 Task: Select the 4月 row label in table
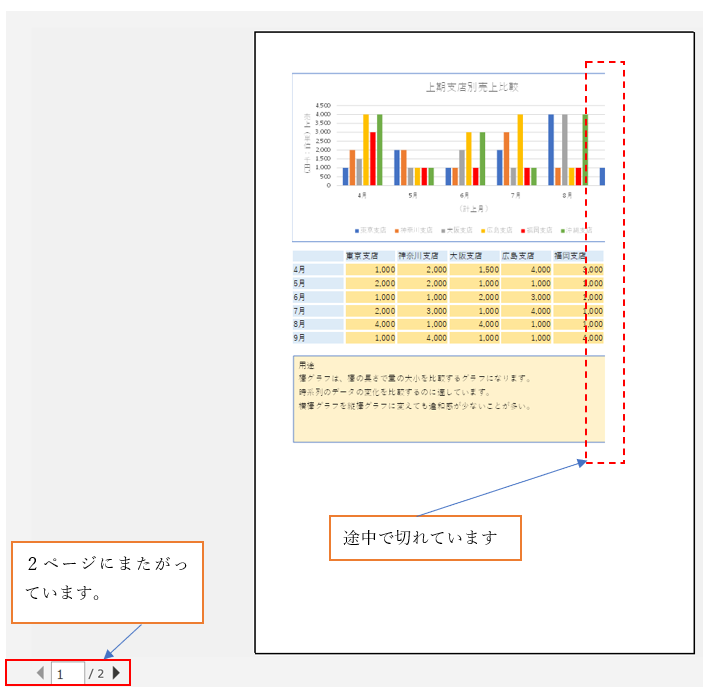pyautogui.click(x=317, y=269)
